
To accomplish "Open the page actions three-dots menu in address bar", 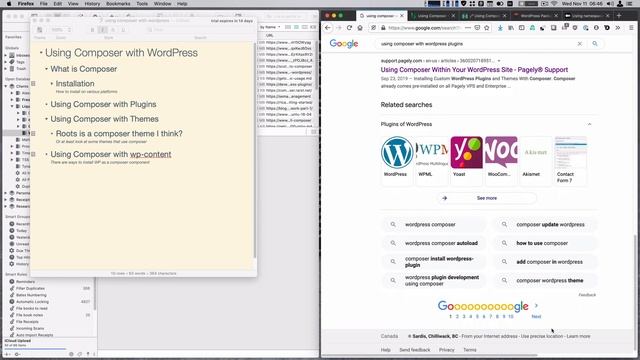I will coord(468,28).
